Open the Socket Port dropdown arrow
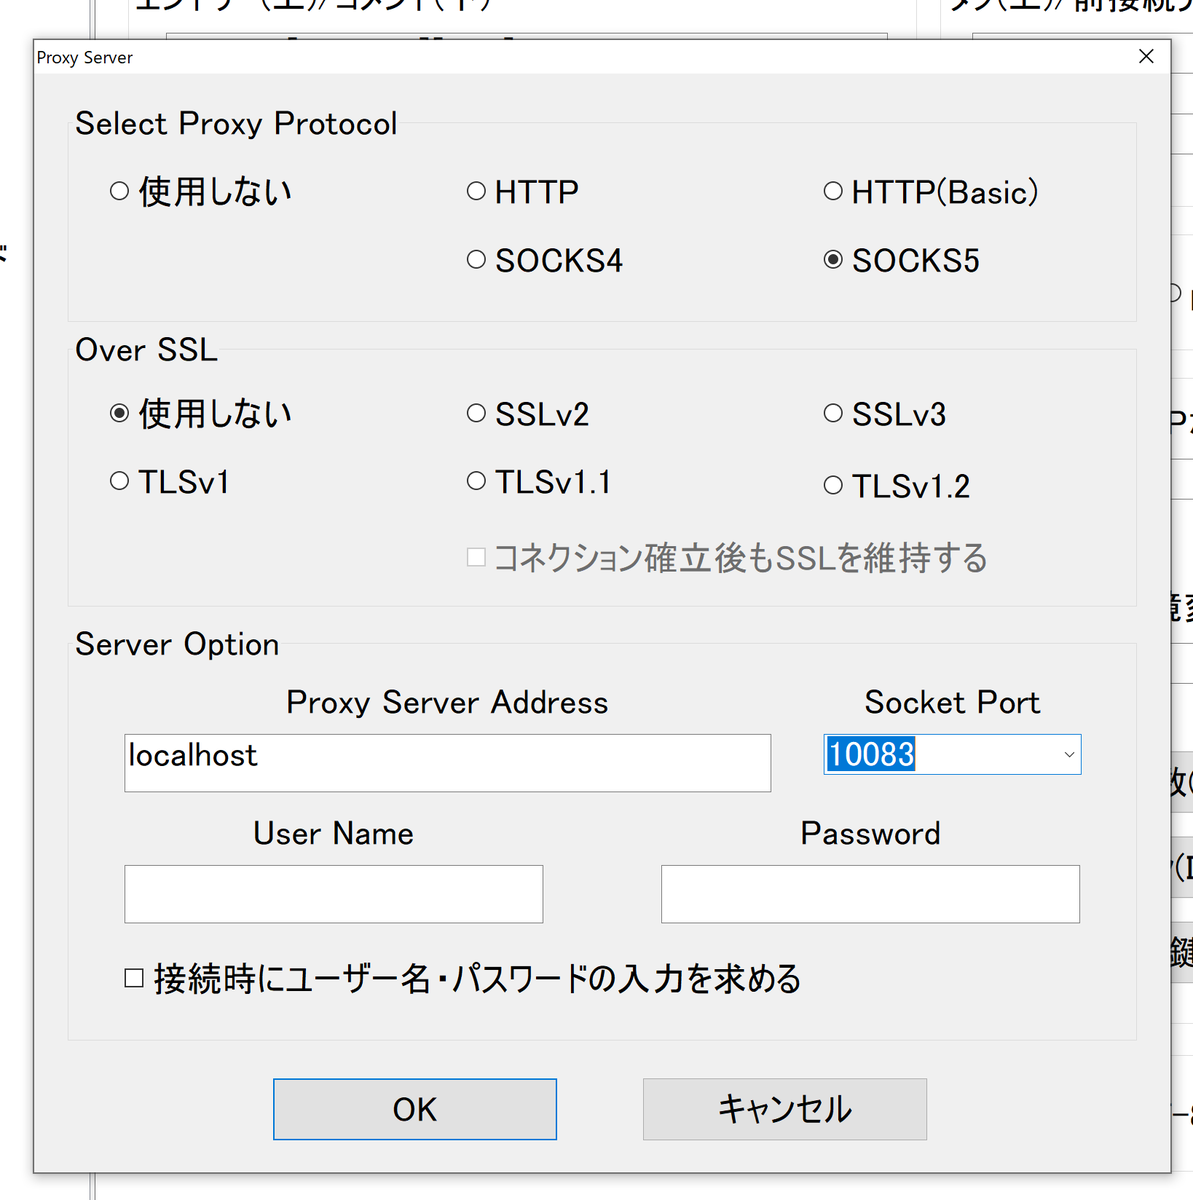Image resolution: width=1193 pixels, height=1200 pixels. click(x=1069, y=755)
